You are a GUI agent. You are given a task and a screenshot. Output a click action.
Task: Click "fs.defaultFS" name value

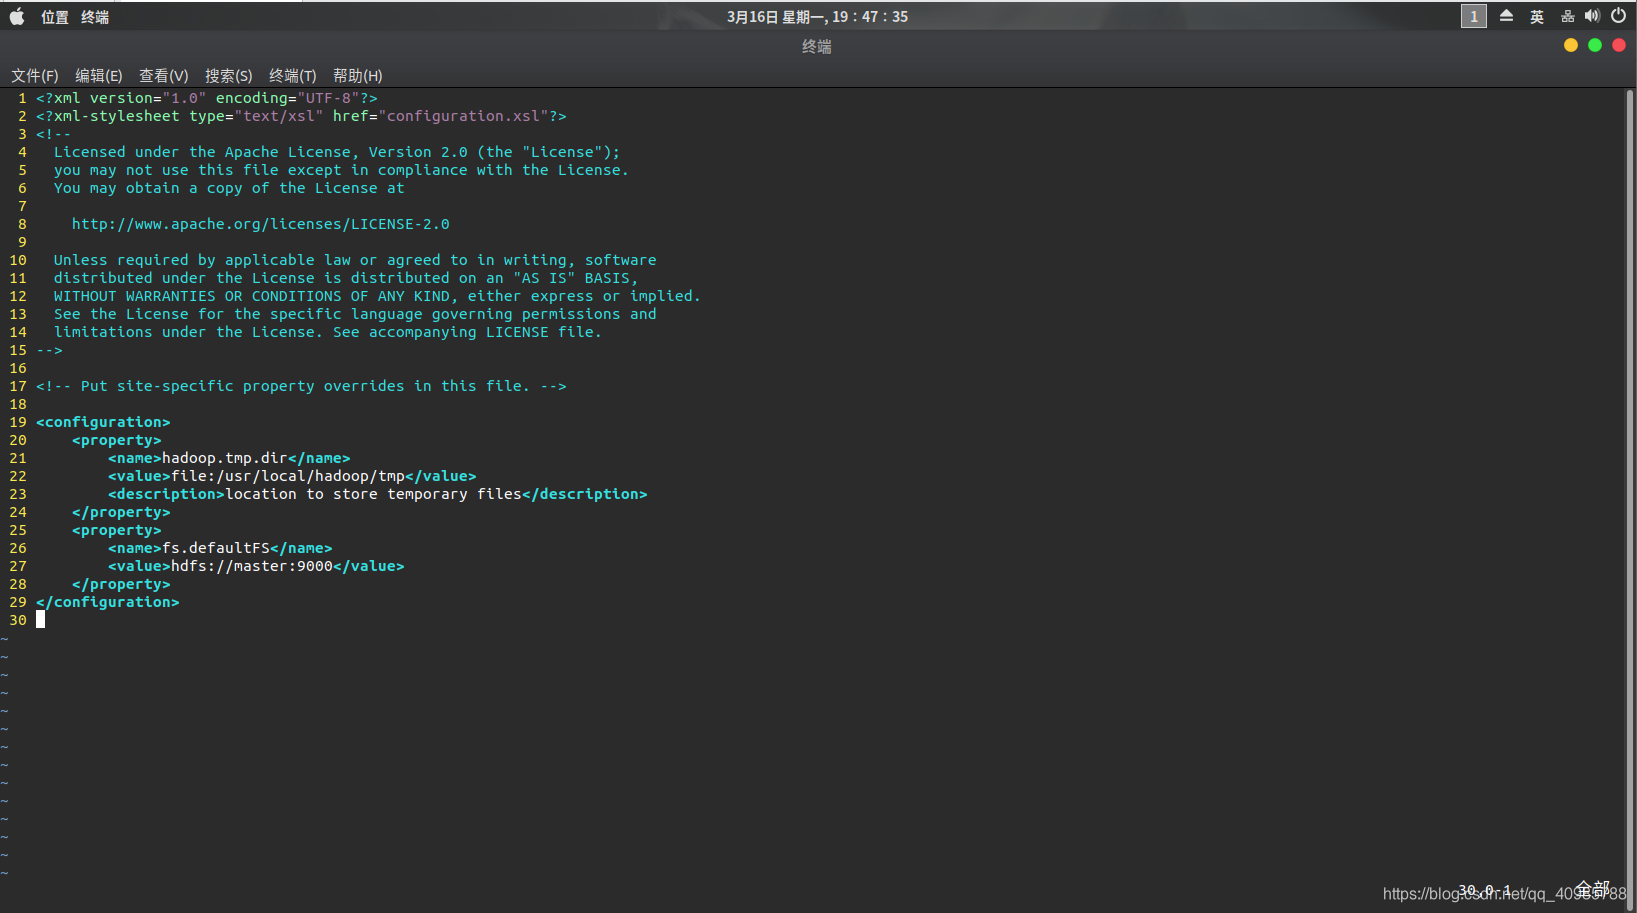[x=216, y=548]
